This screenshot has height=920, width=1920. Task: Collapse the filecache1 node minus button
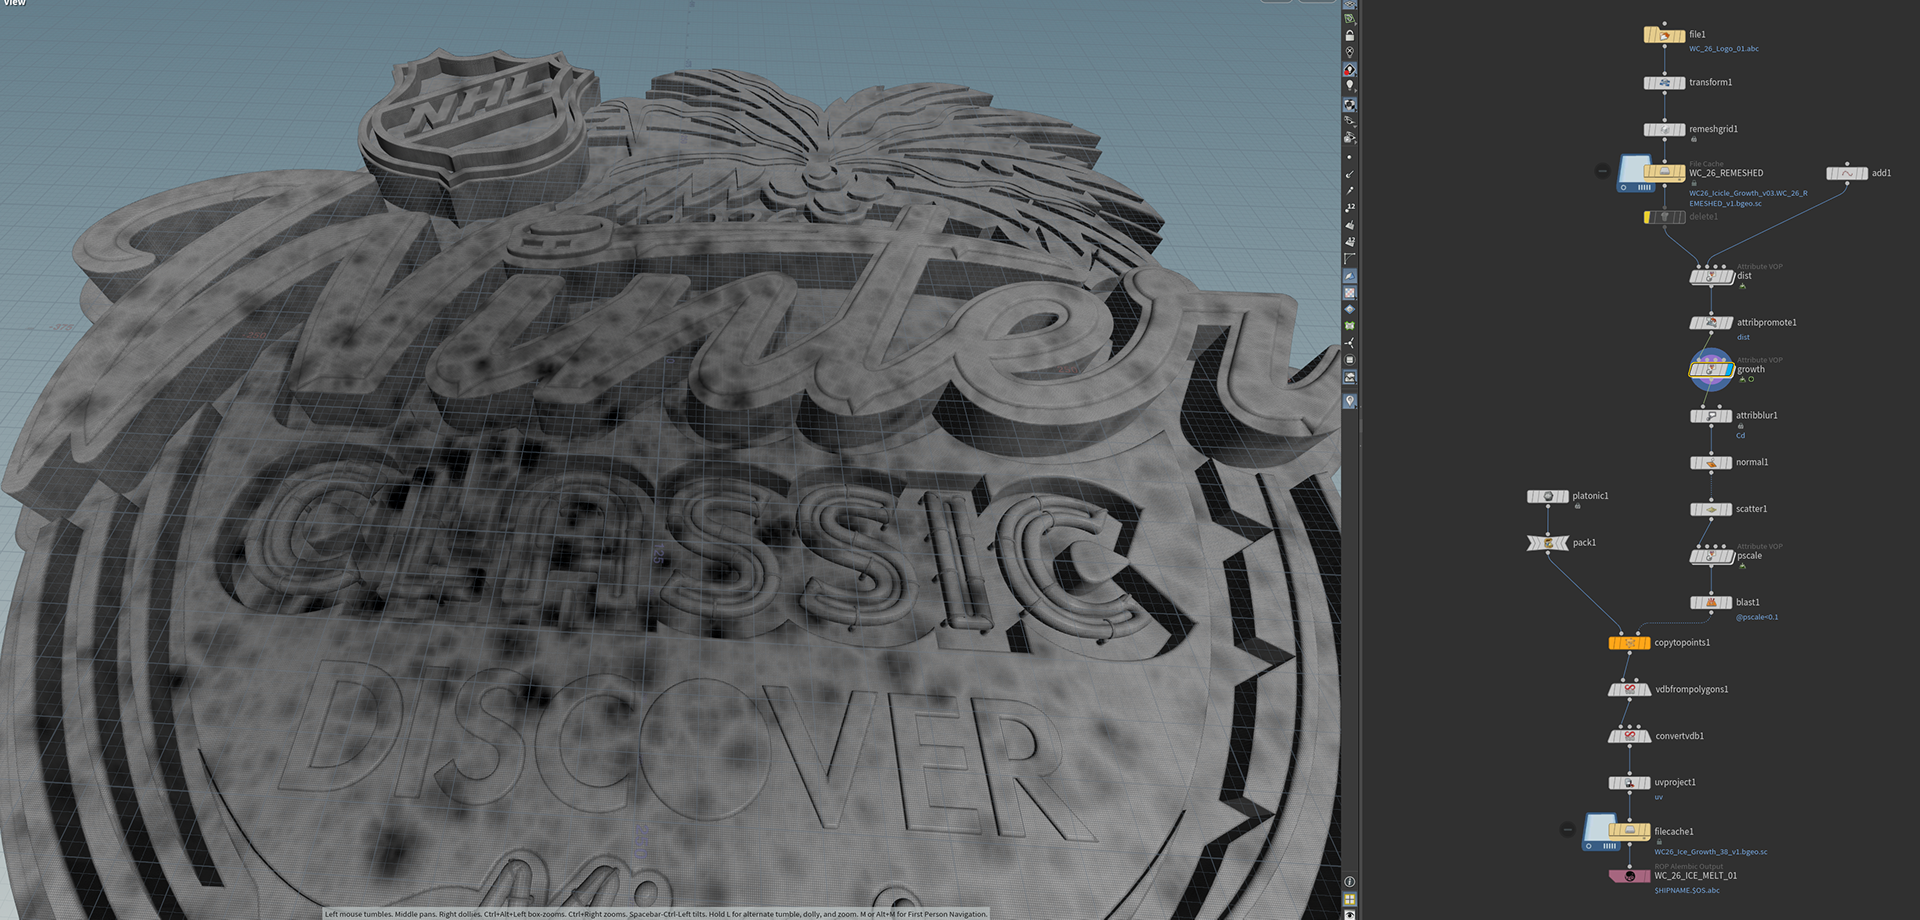click(x=1568, y=829)
